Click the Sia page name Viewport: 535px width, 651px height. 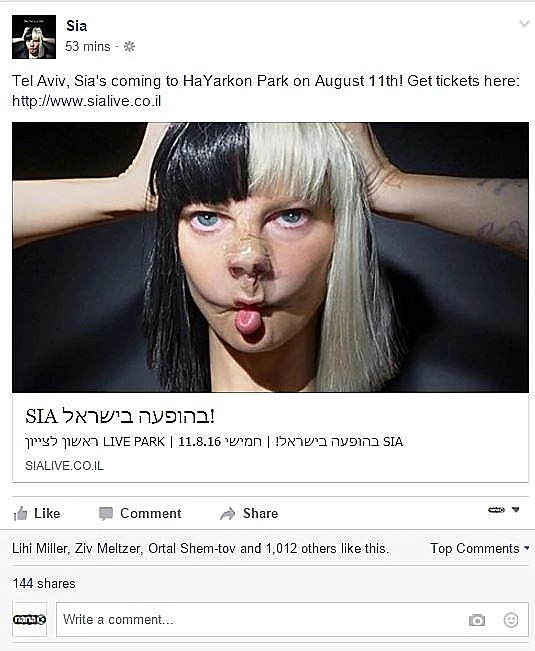pyautogui.click(x=76, y=26)
